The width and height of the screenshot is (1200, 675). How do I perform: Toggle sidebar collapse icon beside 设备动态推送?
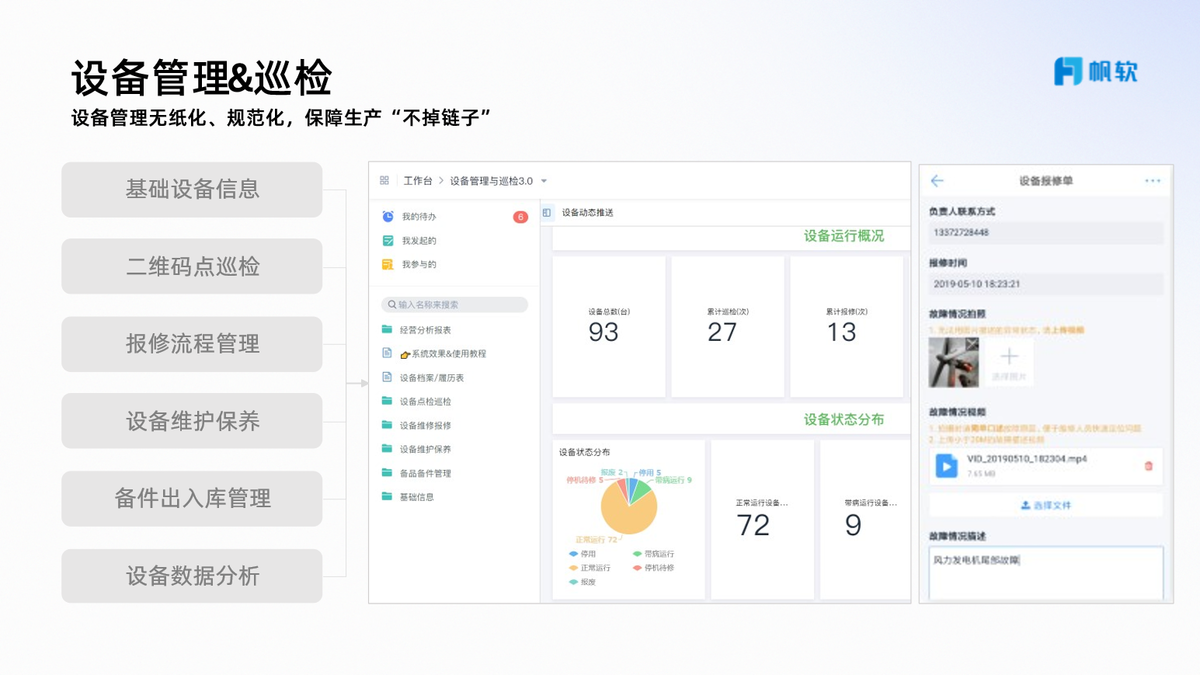547,212
